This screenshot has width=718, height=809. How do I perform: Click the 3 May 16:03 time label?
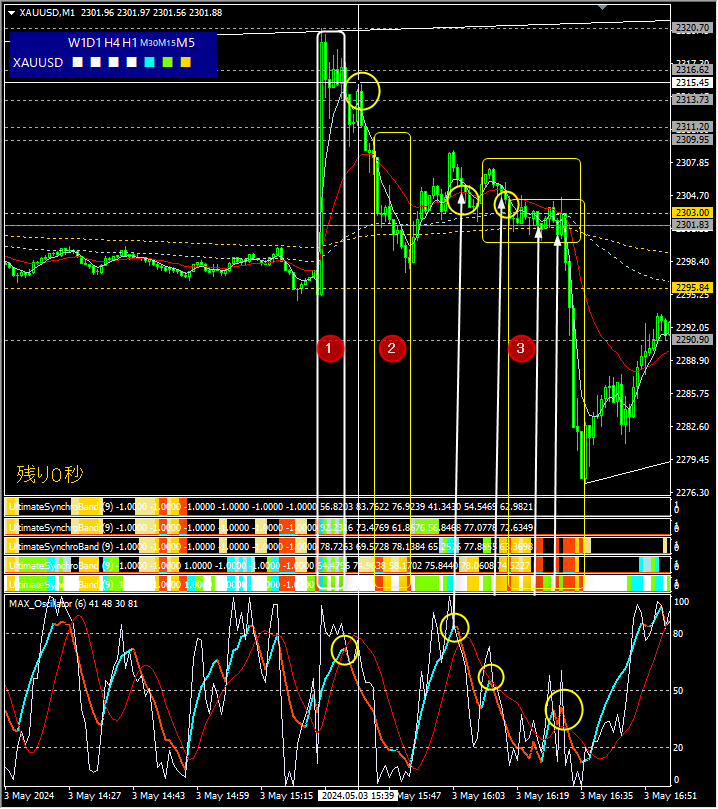click(478, 796)
